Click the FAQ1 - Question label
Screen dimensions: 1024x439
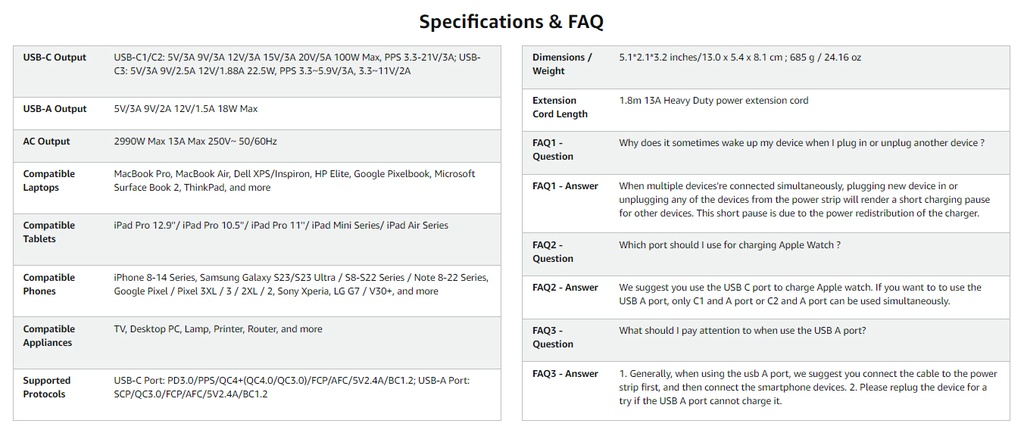point(553,150)
